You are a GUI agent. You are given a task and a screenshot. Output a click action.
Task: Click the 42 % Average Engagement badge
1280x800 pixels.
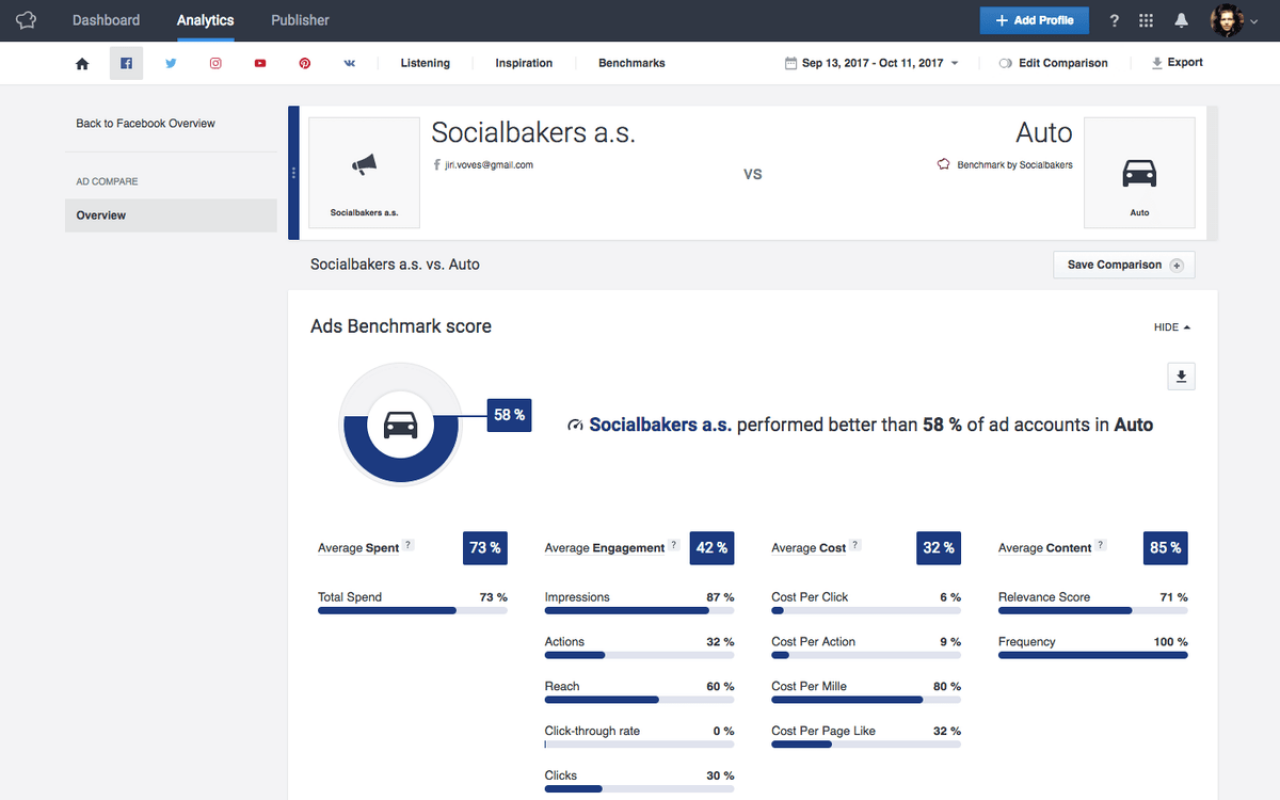[712, 548]
